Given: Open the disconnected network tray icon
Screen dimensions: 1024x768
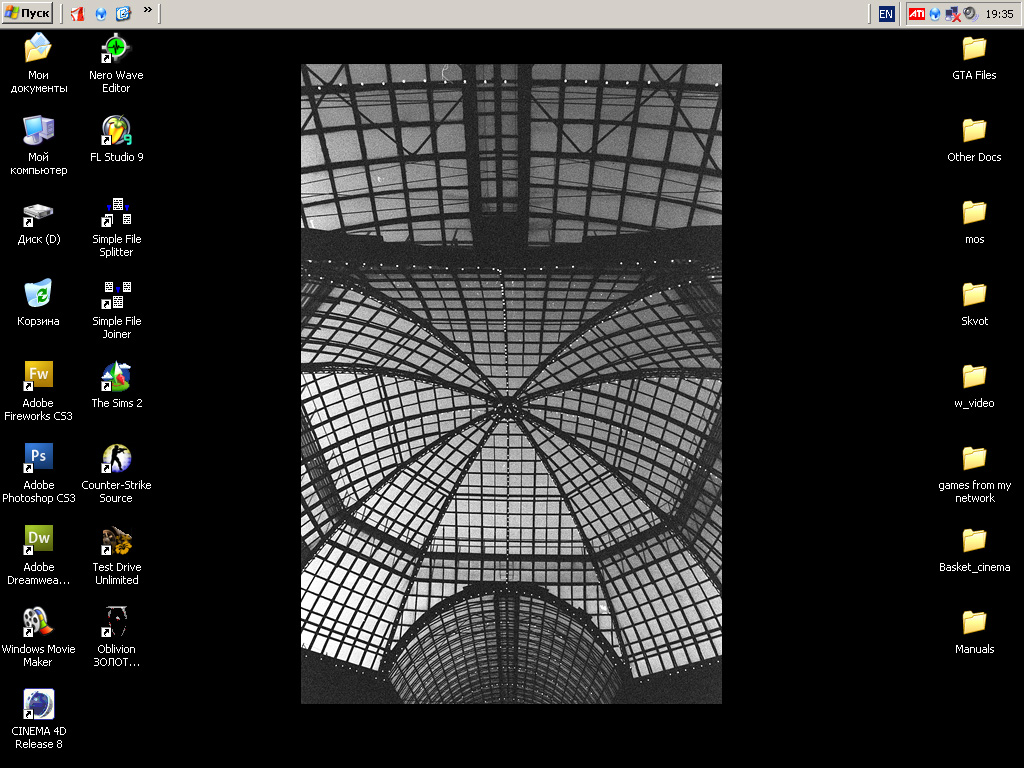Looking at the screenshot, I should click(x=953, y=14).
